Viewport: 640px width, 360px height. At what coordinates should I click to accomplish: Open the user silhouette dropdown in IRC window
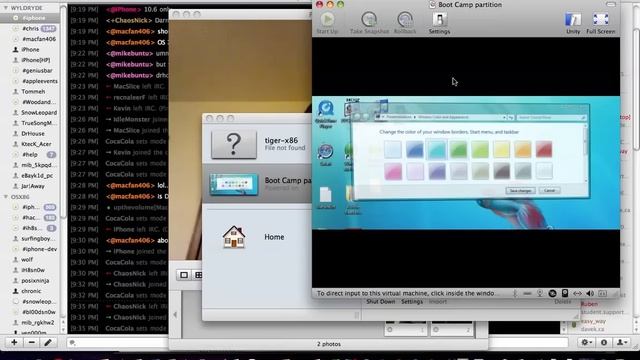coord(622,342)
